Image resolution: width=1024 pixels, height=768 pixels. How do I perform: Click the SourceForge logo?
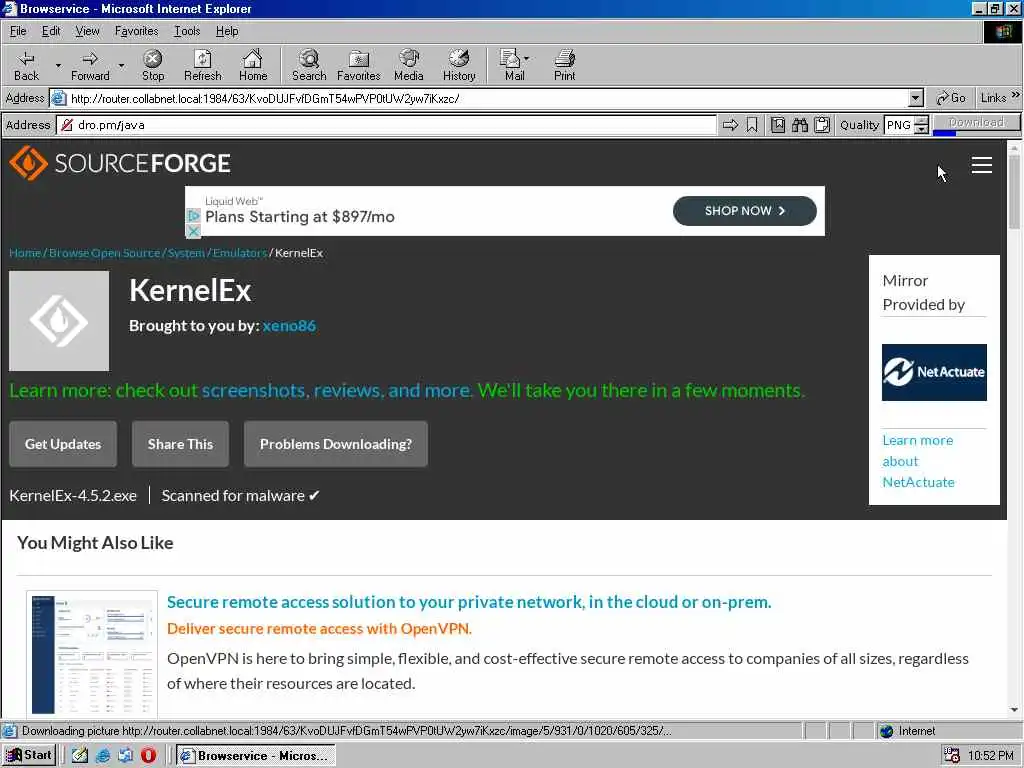120,163
